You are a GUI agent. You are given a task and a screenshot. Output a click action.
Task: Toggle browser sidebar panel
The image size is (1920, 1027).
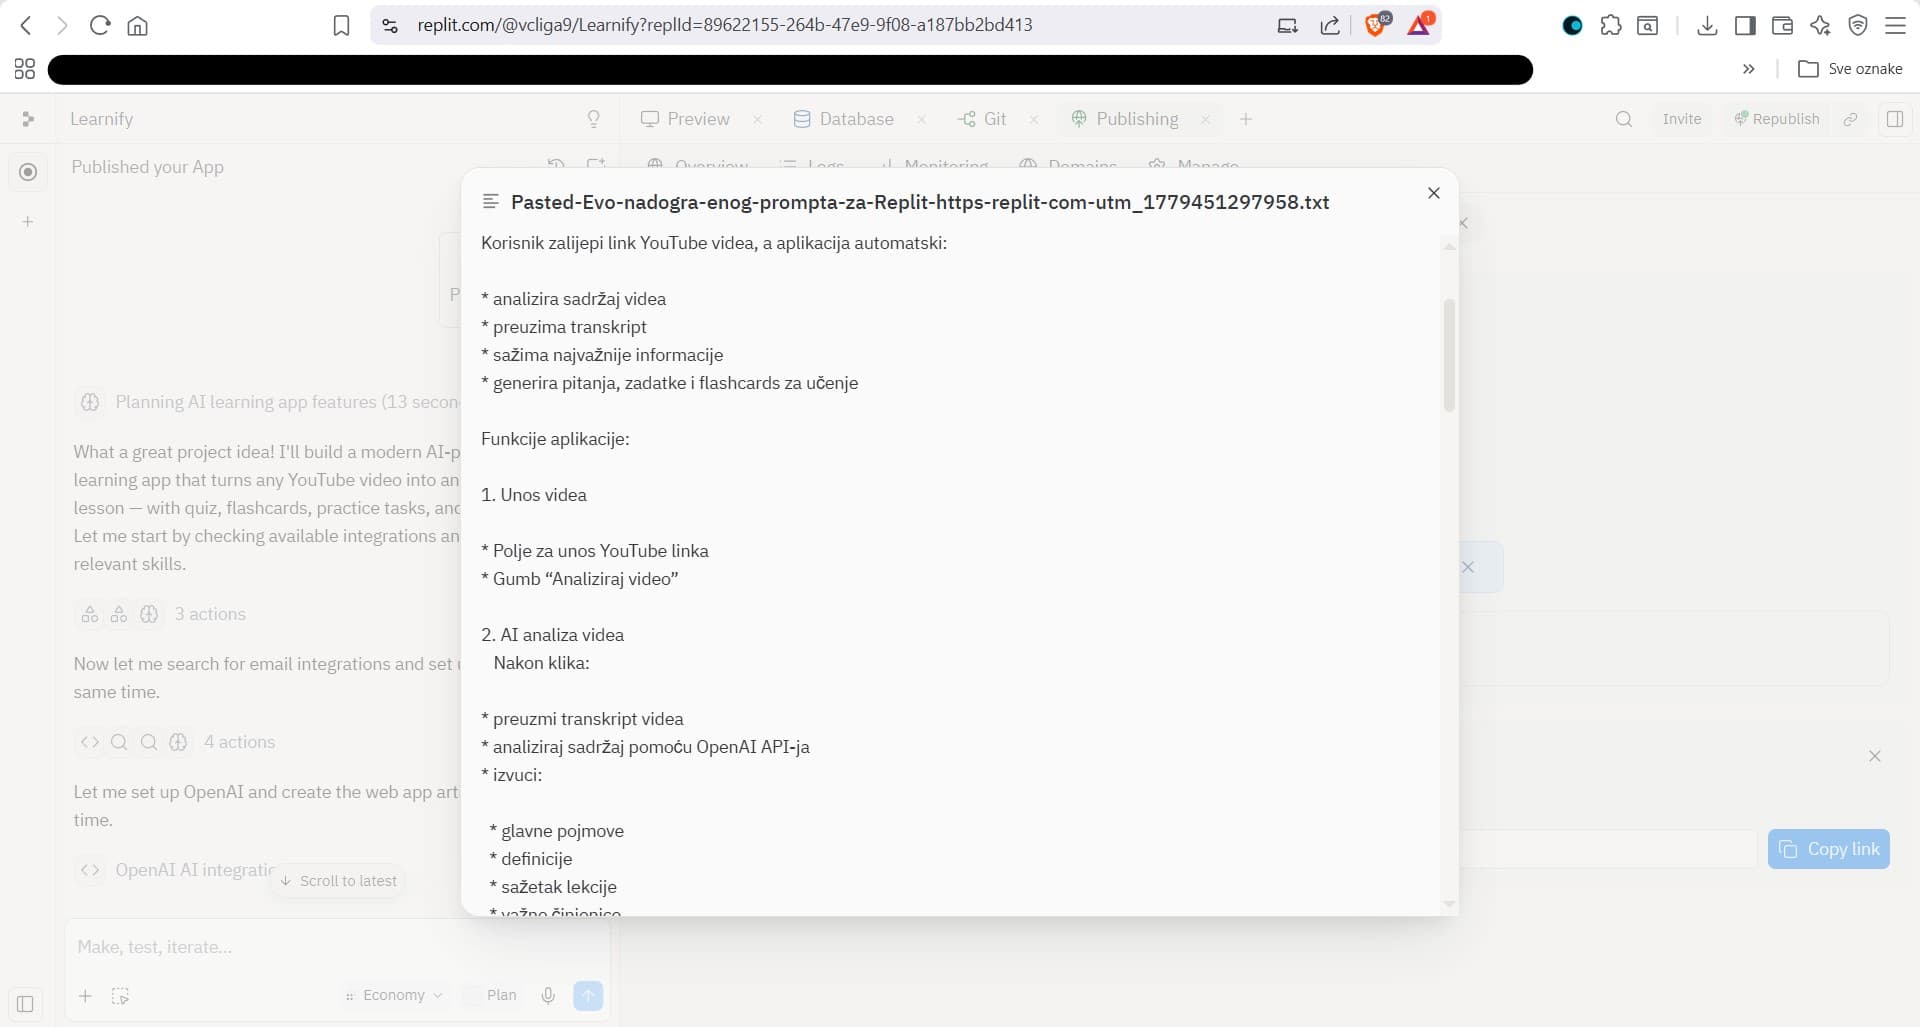click(1745, 25)
